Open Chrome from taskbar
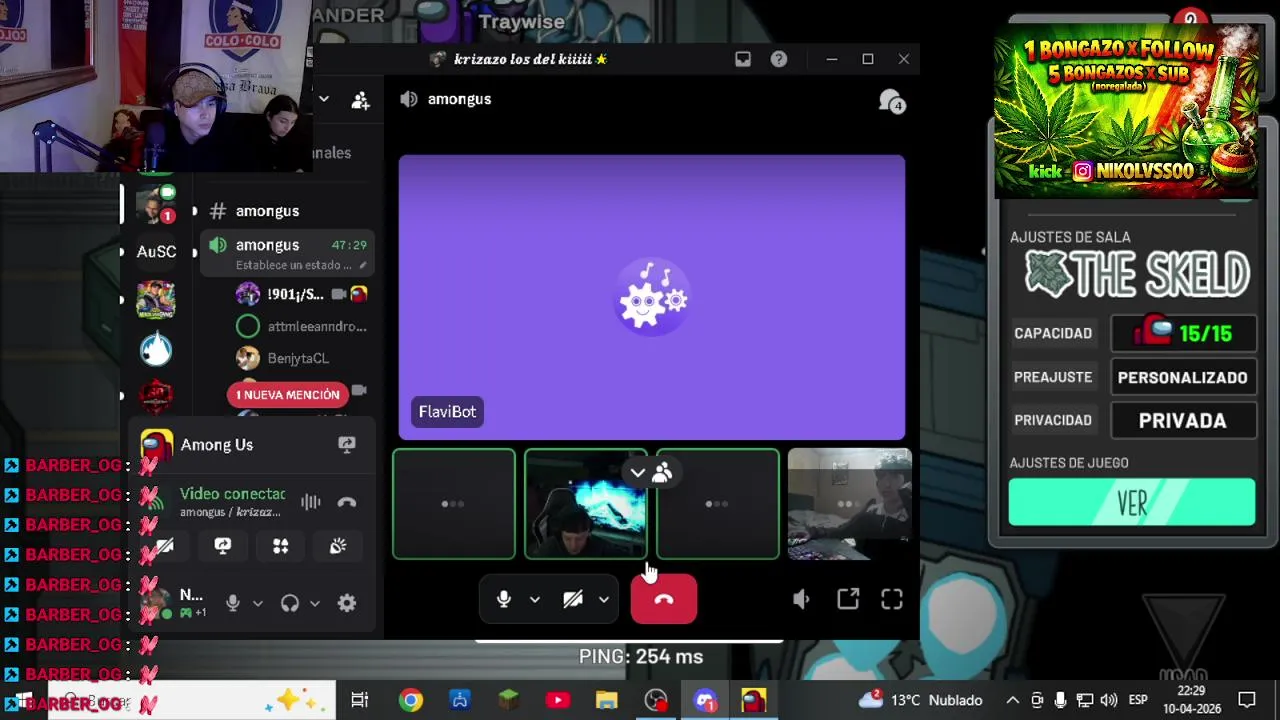The height and width of the screenshot is (720, 1280). (x=411, y=700)
